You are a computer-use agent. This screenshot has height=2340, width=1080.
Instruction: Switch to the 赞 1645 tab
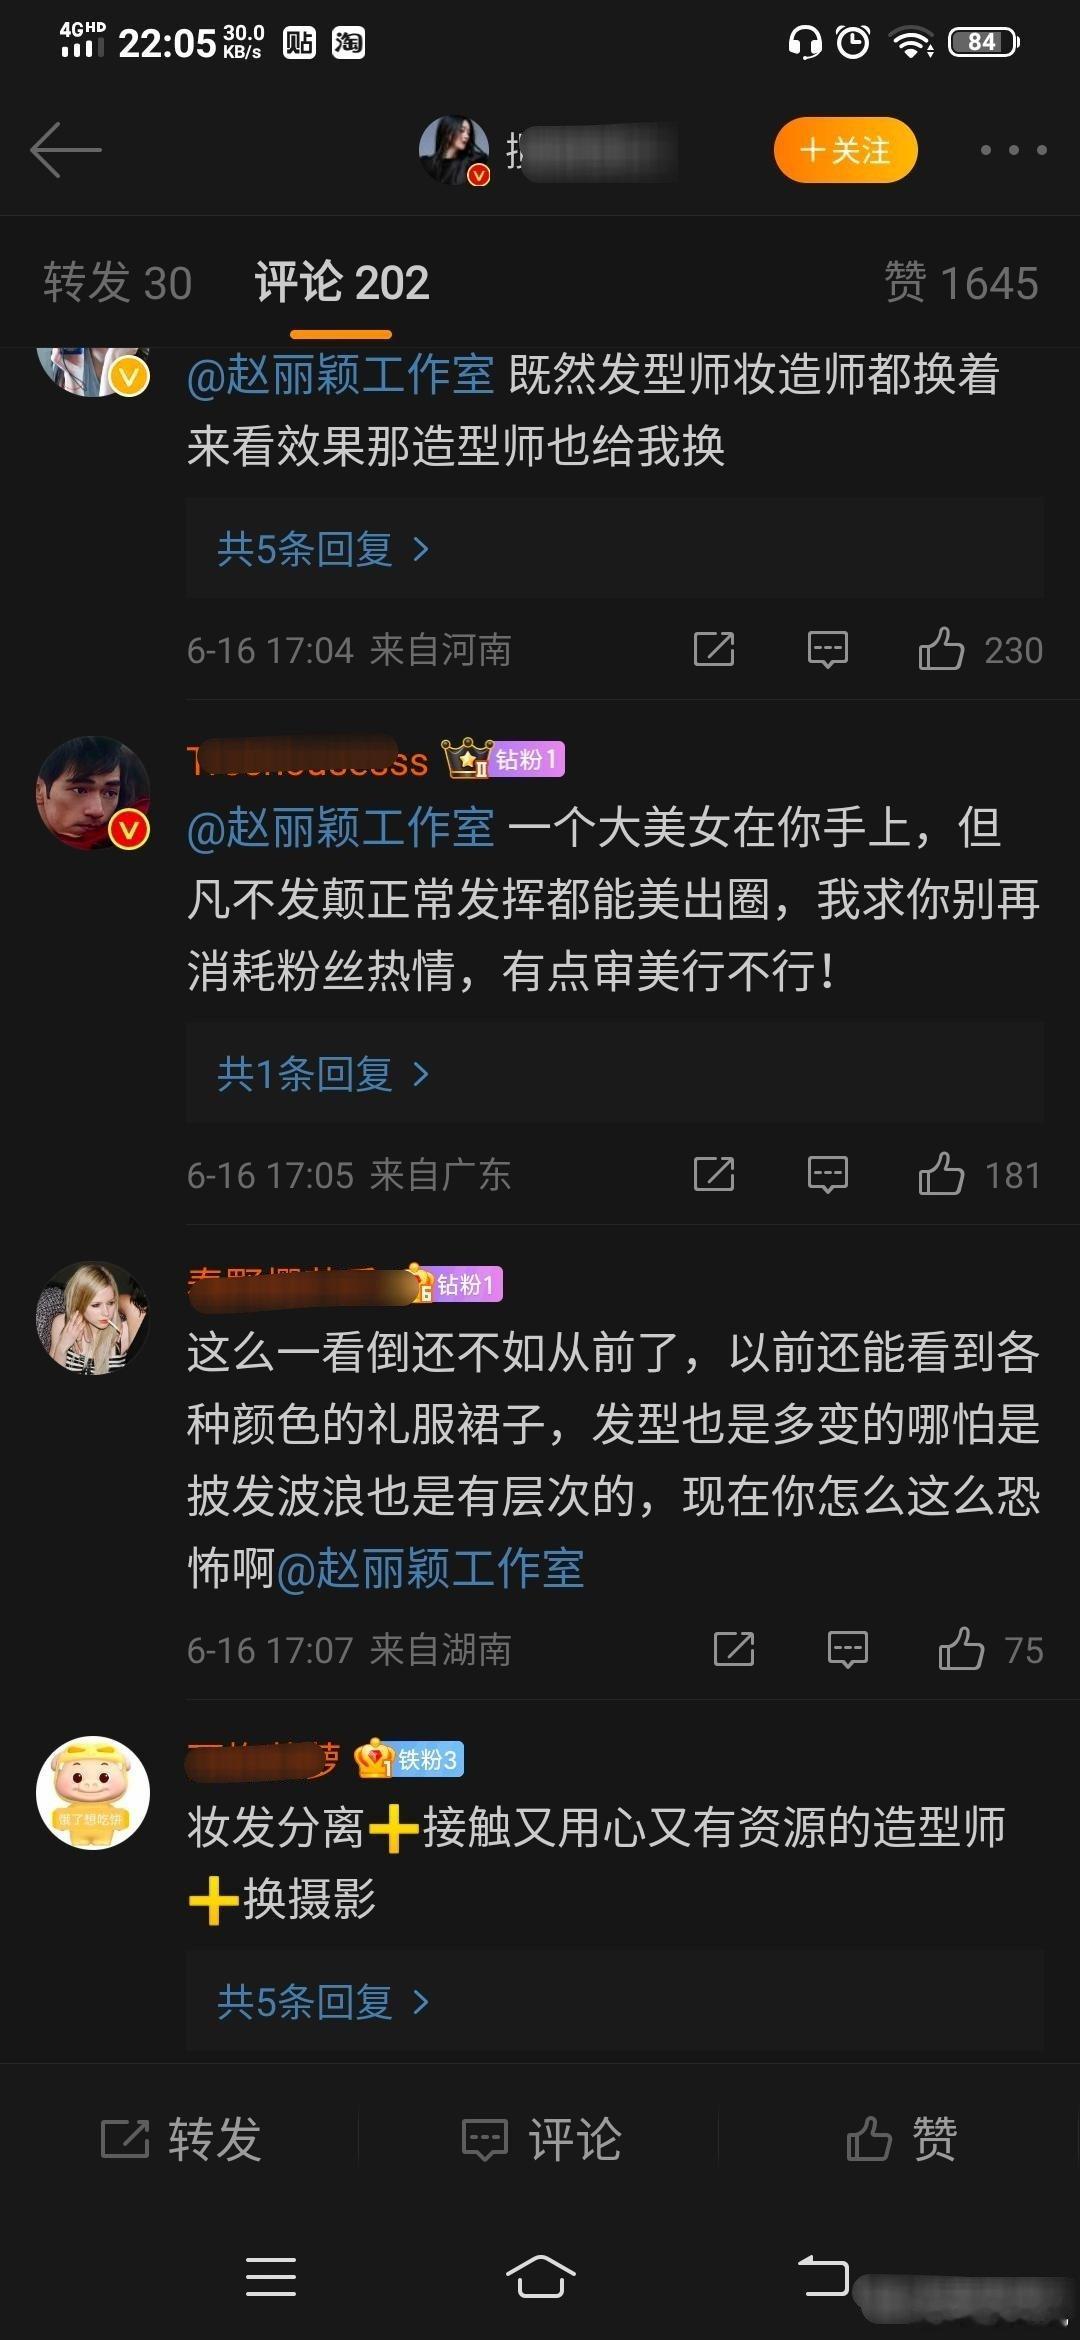click(961, 283)
